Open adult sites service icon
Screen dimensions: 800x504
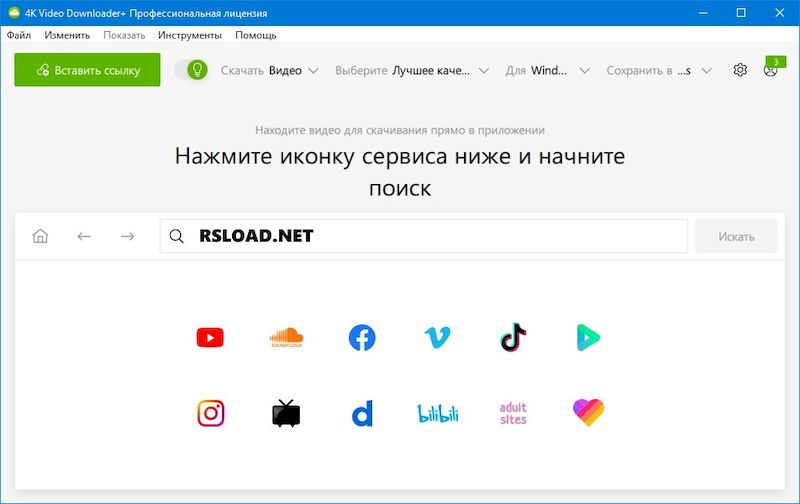point(513,413)
